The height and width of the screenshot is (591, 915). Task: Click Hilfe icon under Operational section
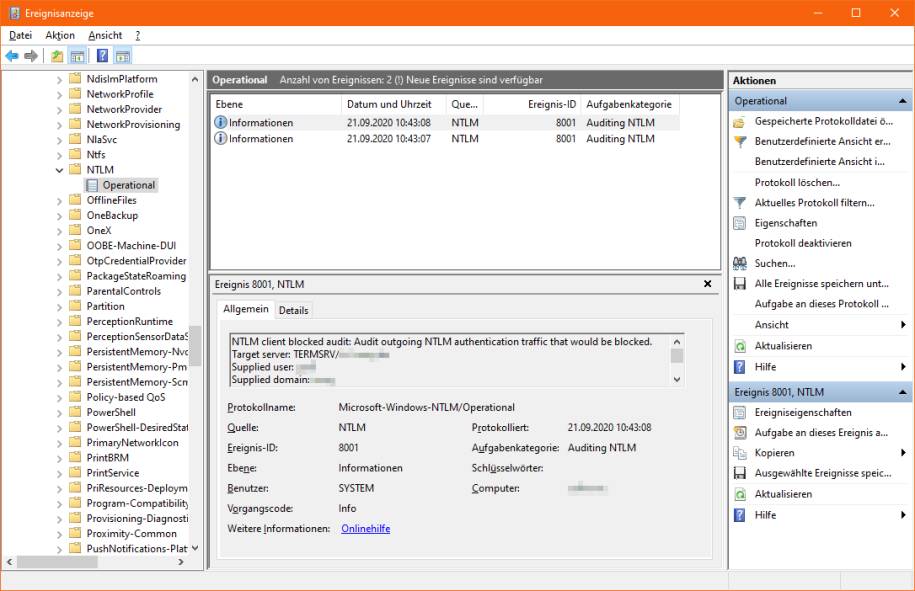739,367
